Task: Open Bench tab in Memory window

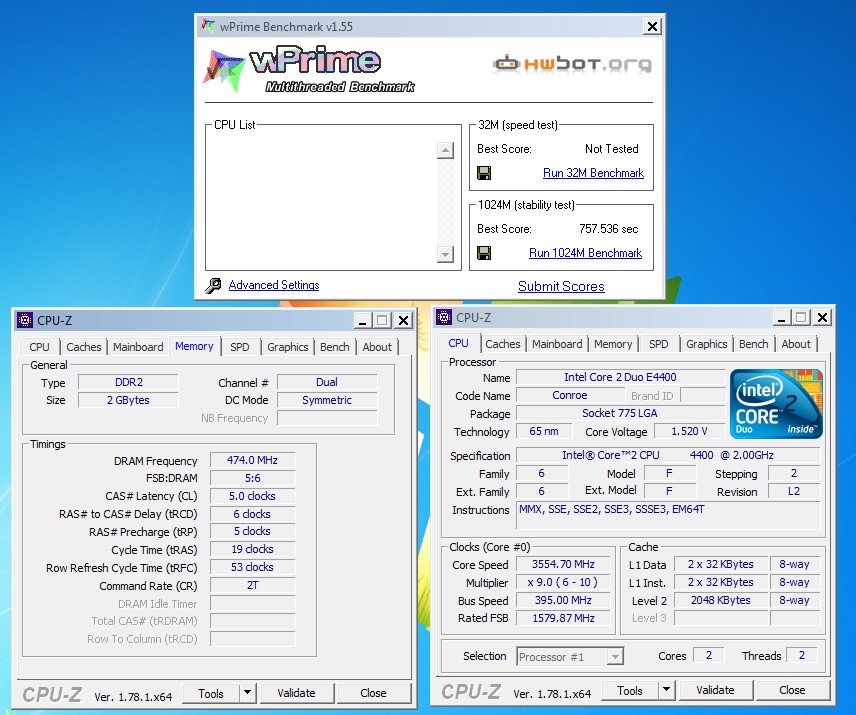Action: 334,347
